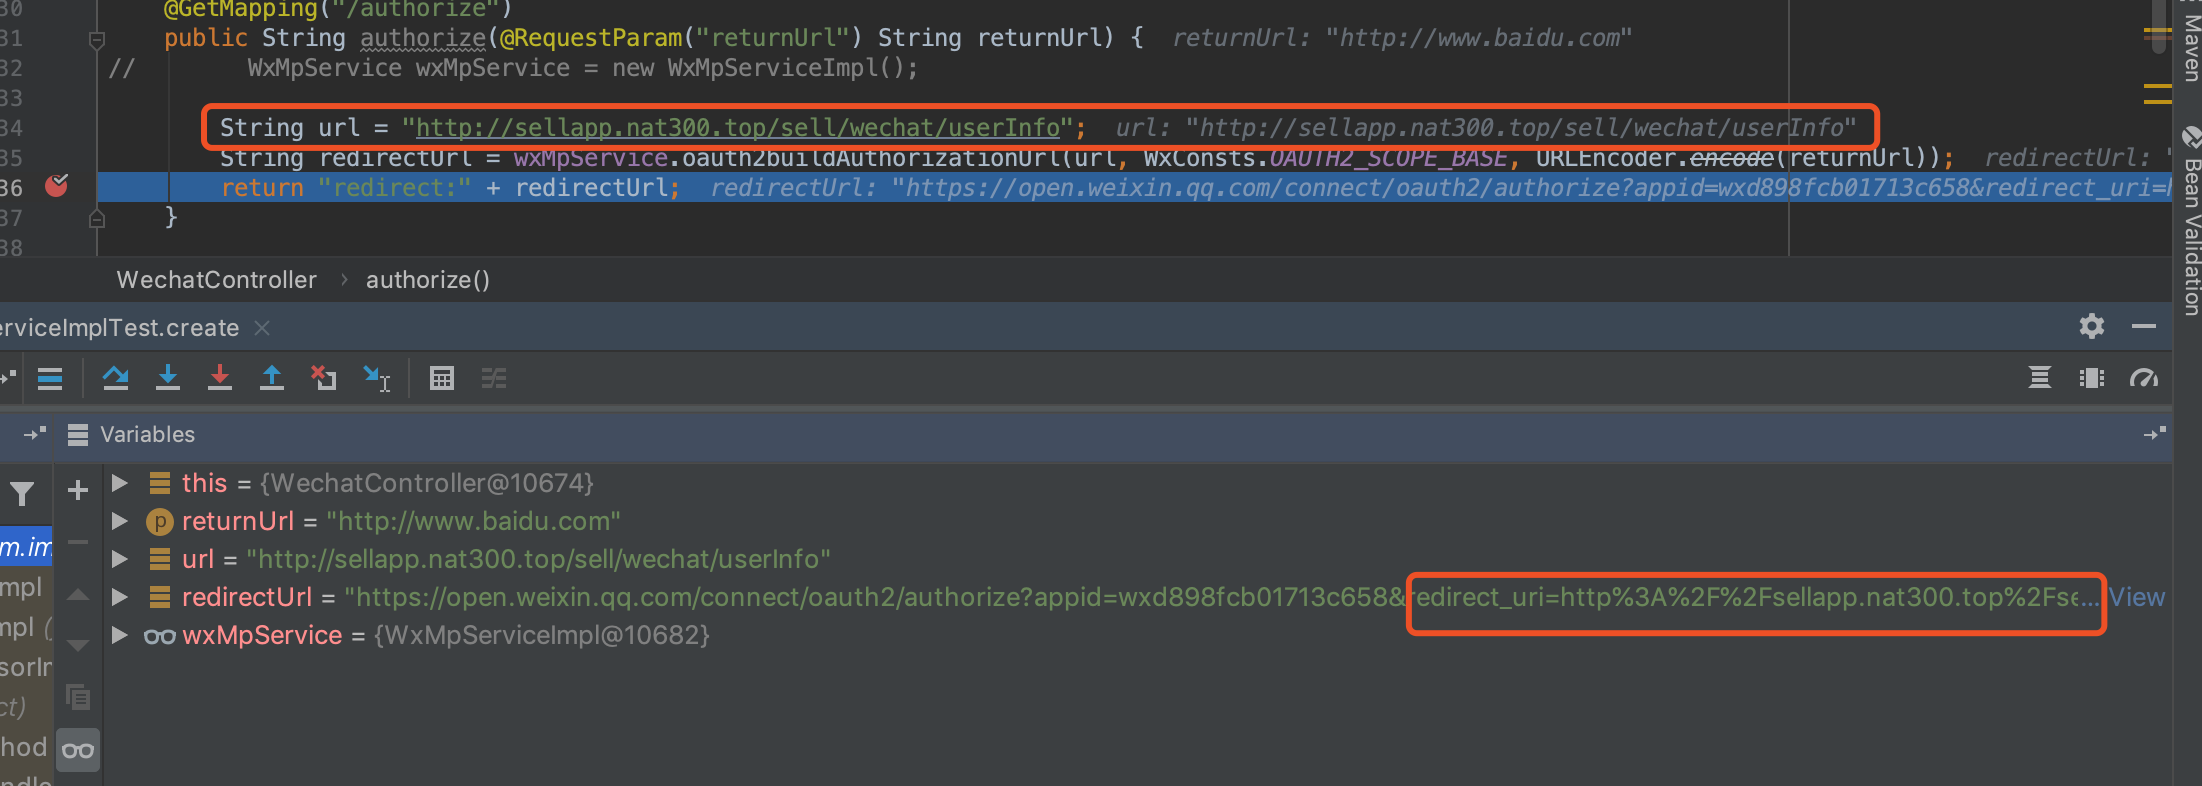Expand the redirectUrl variable node

[x=120, y=597]
